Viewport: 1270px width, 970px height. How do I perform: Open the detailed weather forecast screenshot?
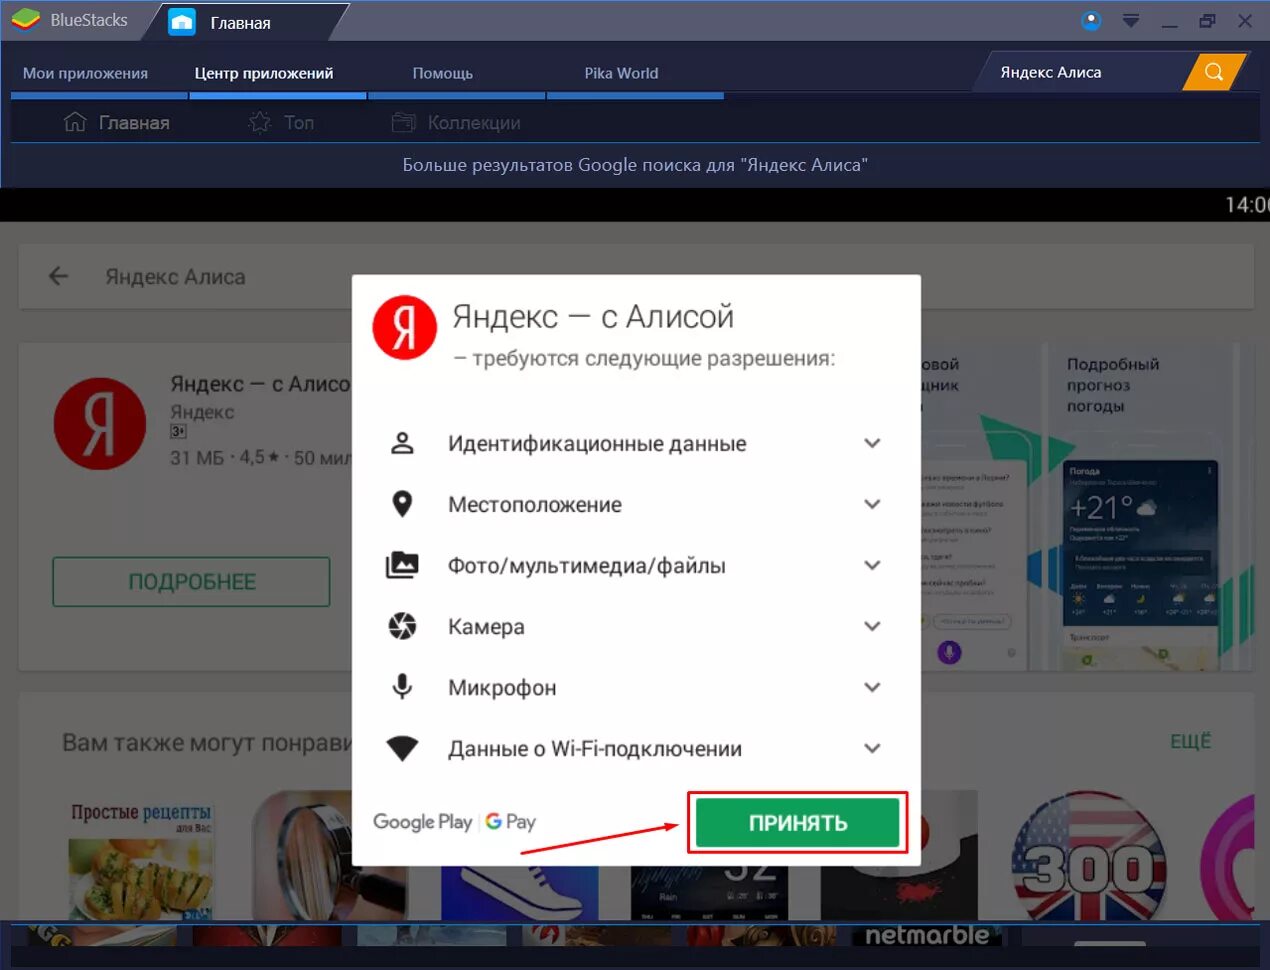(x=1140, y=508)
